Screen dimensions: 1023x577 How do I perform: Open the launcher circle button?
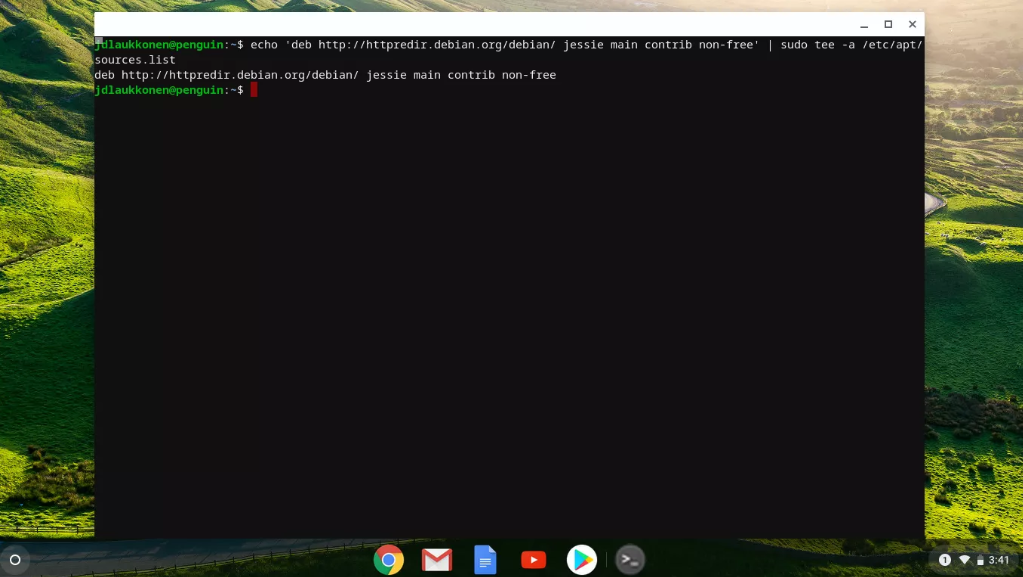[15, 560]
